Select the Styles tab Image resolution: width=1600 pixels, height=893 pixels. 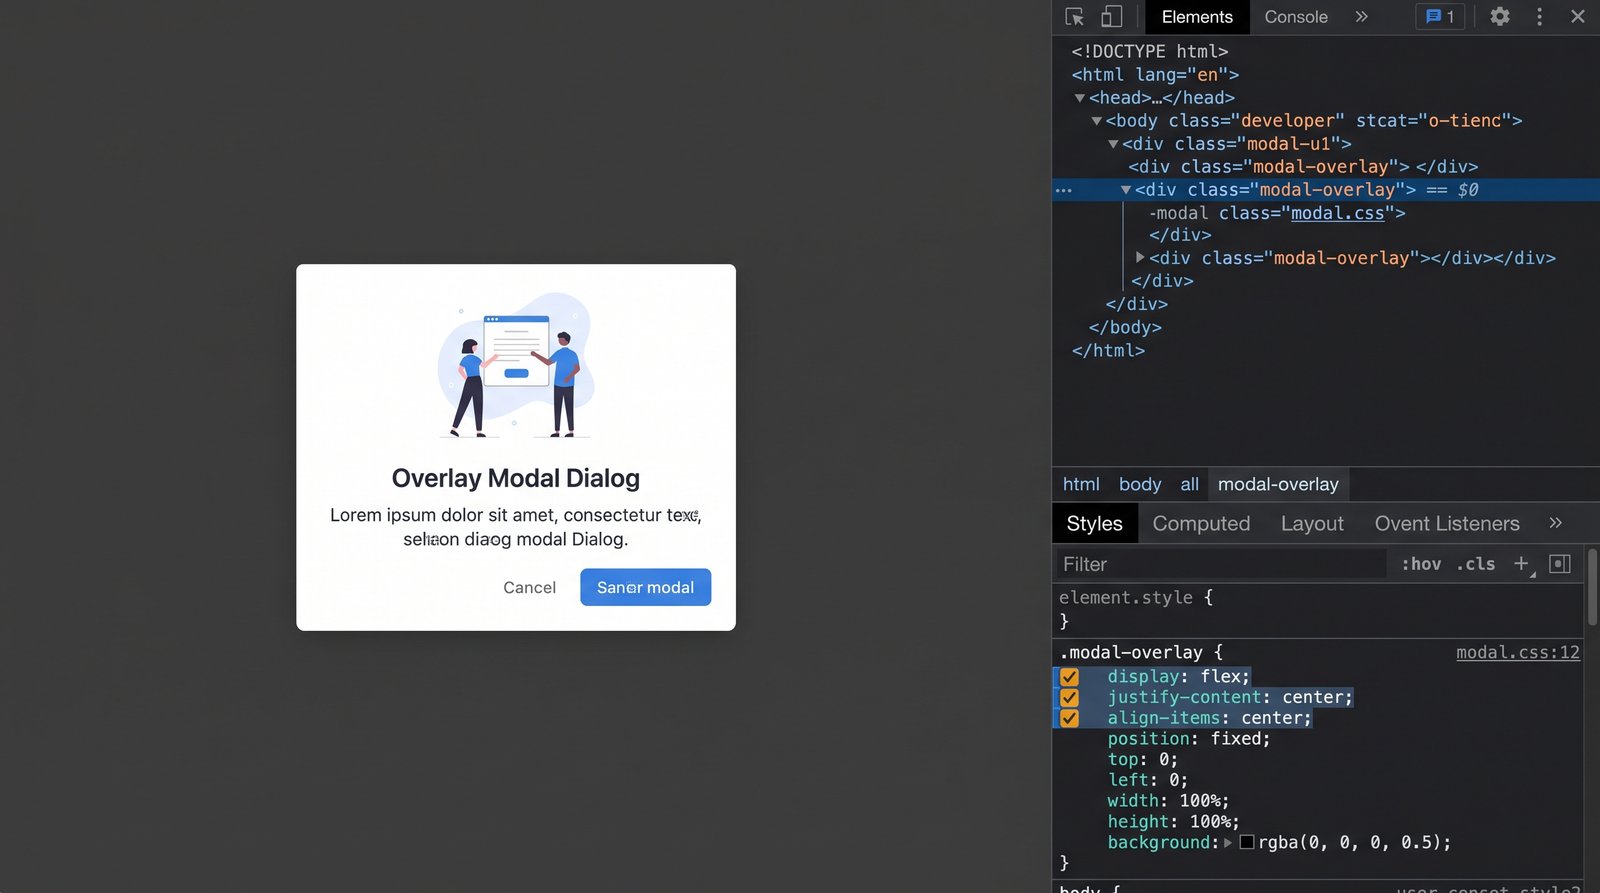click(x=1095, y=523)
